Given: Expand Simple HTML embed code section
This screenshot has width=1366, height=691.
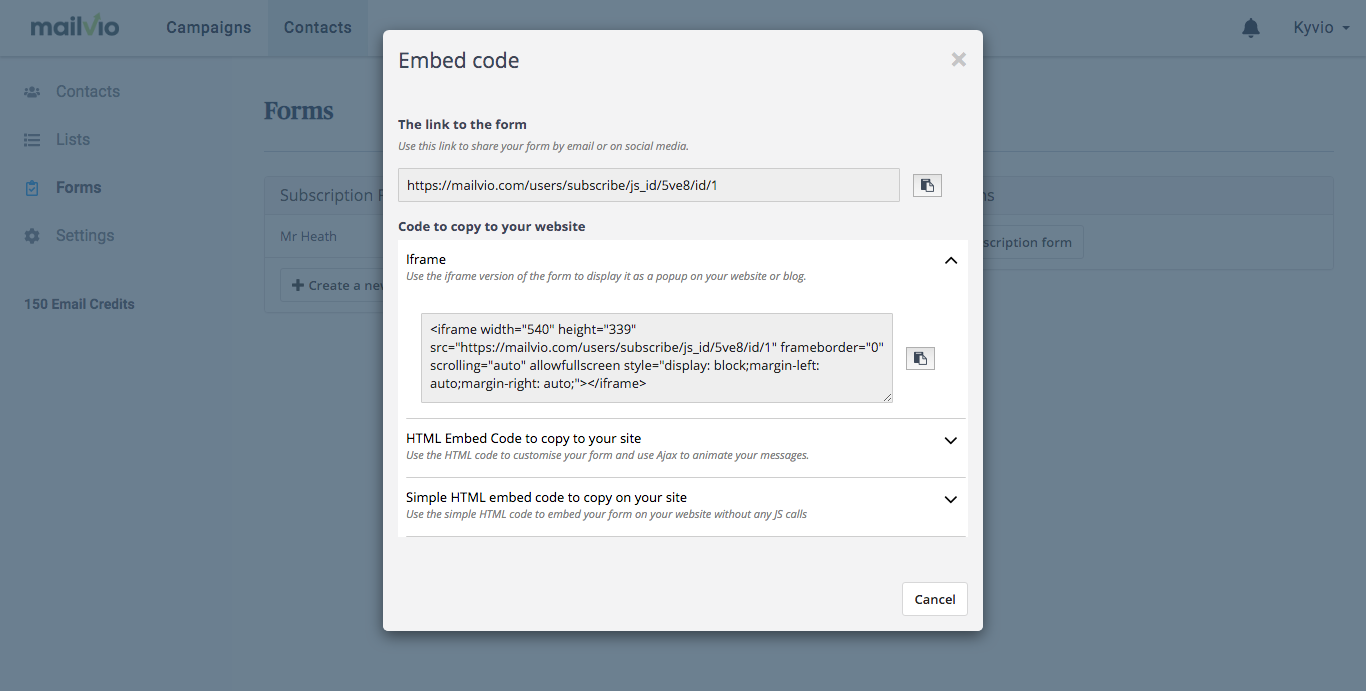Looking at the screenshot, I should pos(951,499).
